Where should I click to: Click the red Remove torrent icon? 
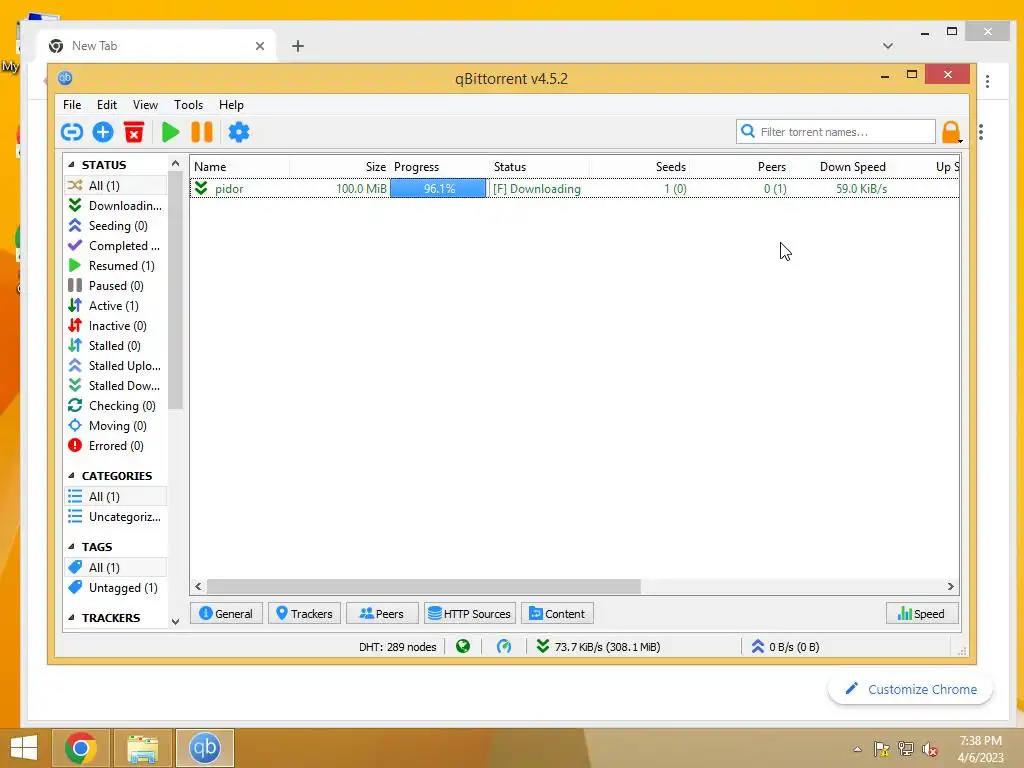[134, 132]
